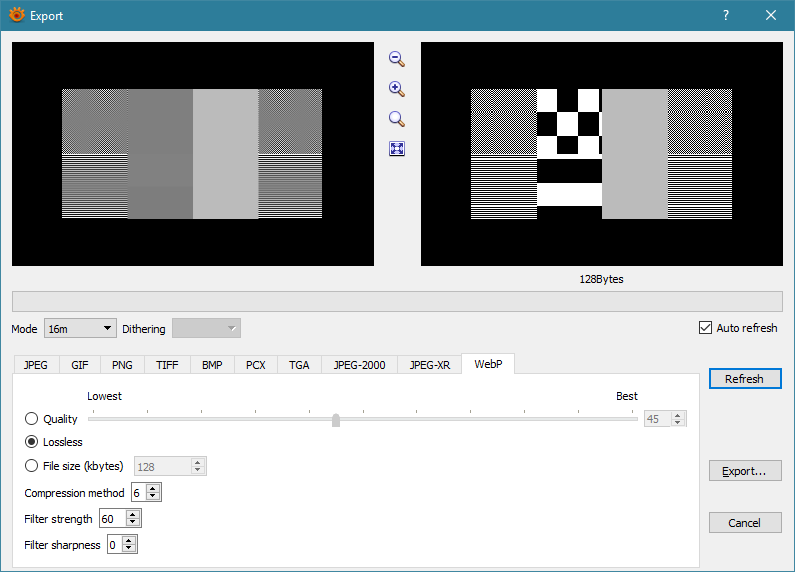The image size is (795, 572).
Task: Switch to the JPEG-2000 tab
Action: (359, 365)
